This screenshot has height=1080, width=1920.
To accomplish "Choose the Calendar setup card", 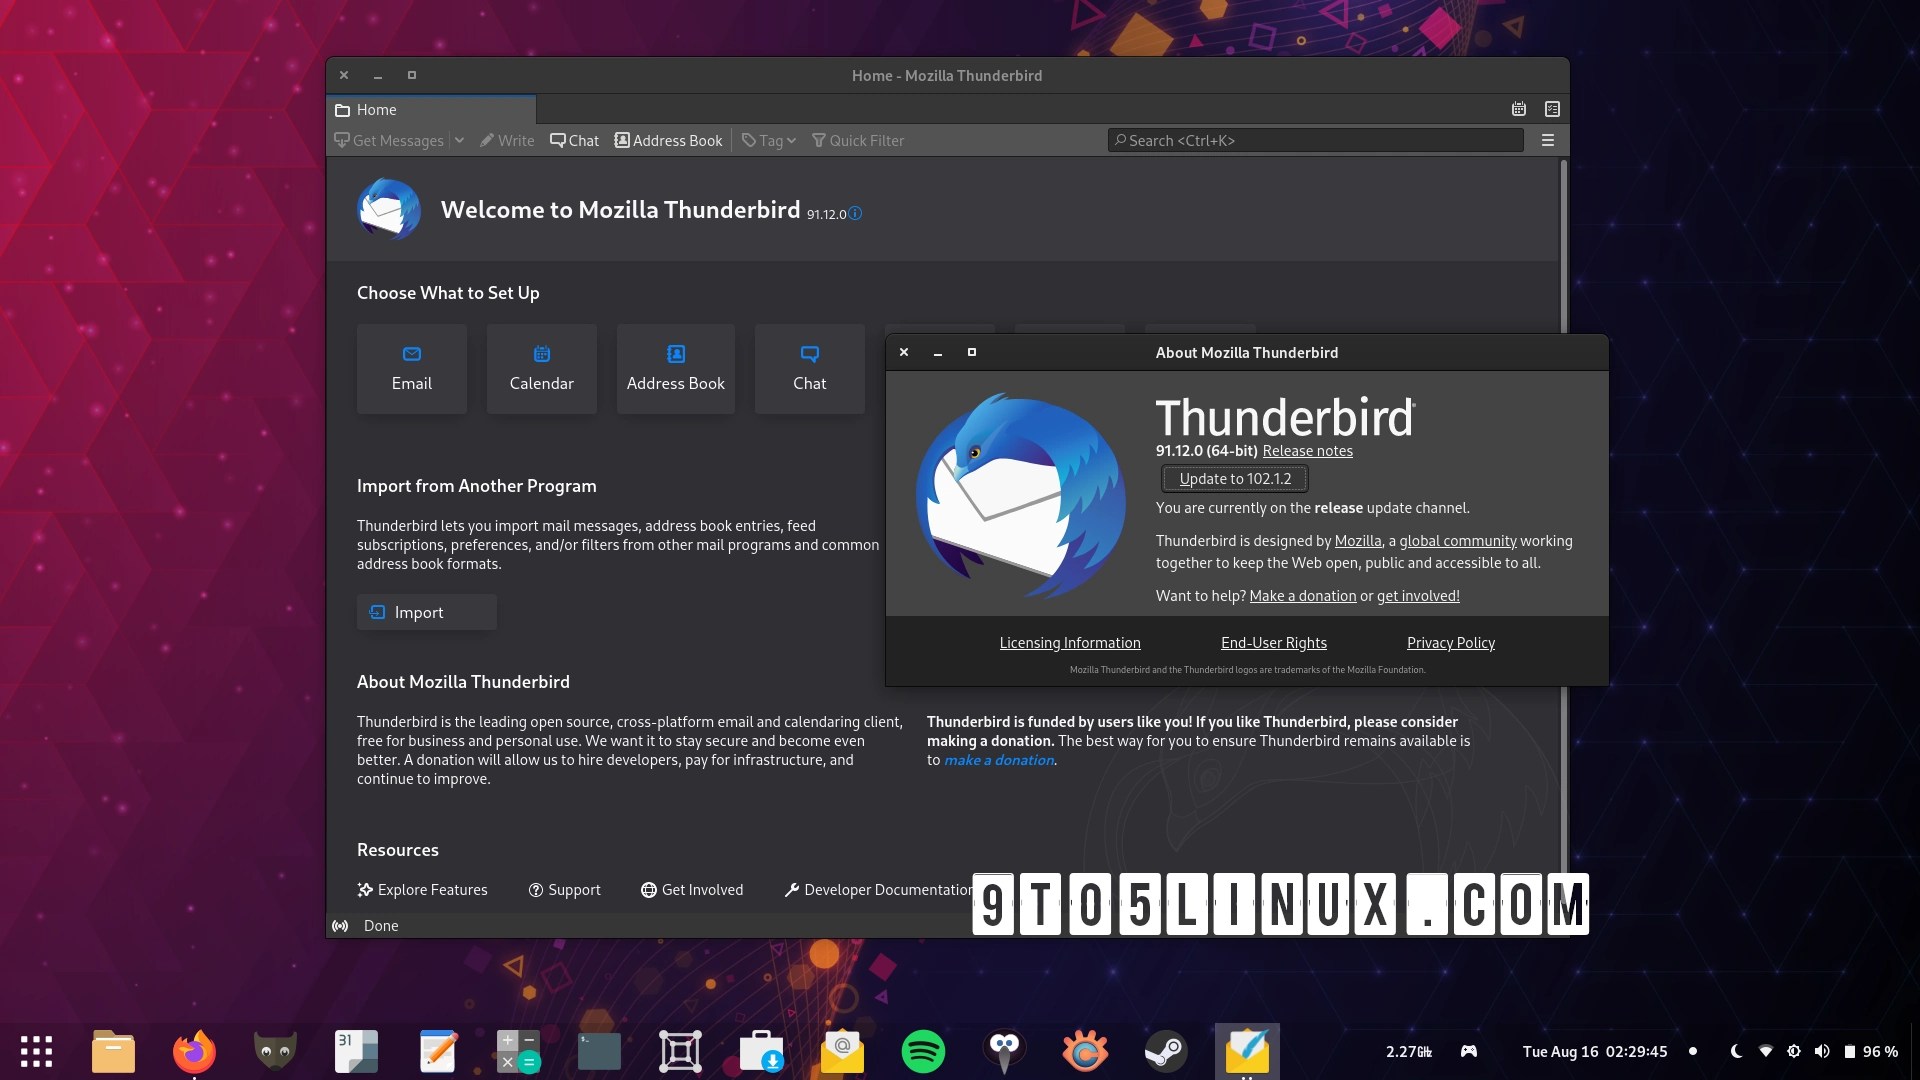I will click(x=541, y=369).
